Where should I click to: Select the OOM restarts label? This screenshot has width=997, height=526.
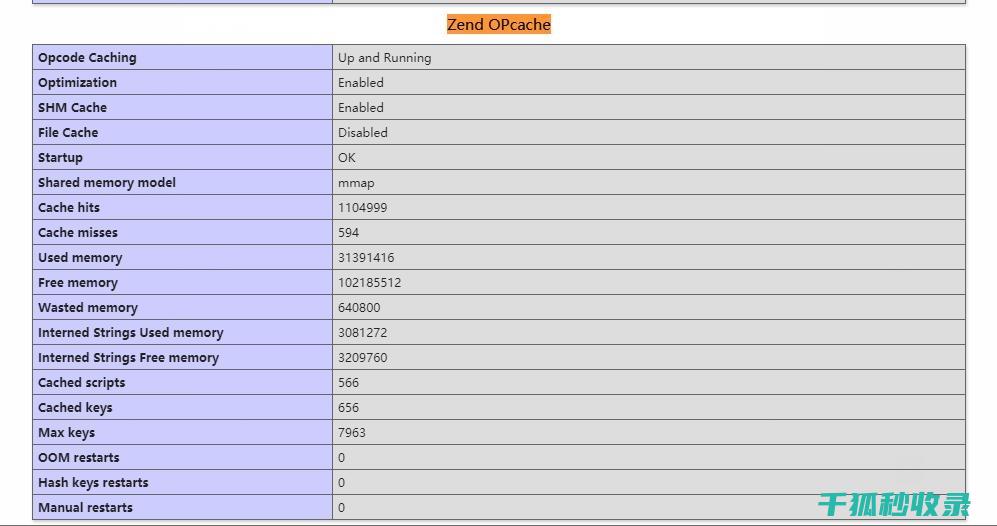click(x=79, y=457)
